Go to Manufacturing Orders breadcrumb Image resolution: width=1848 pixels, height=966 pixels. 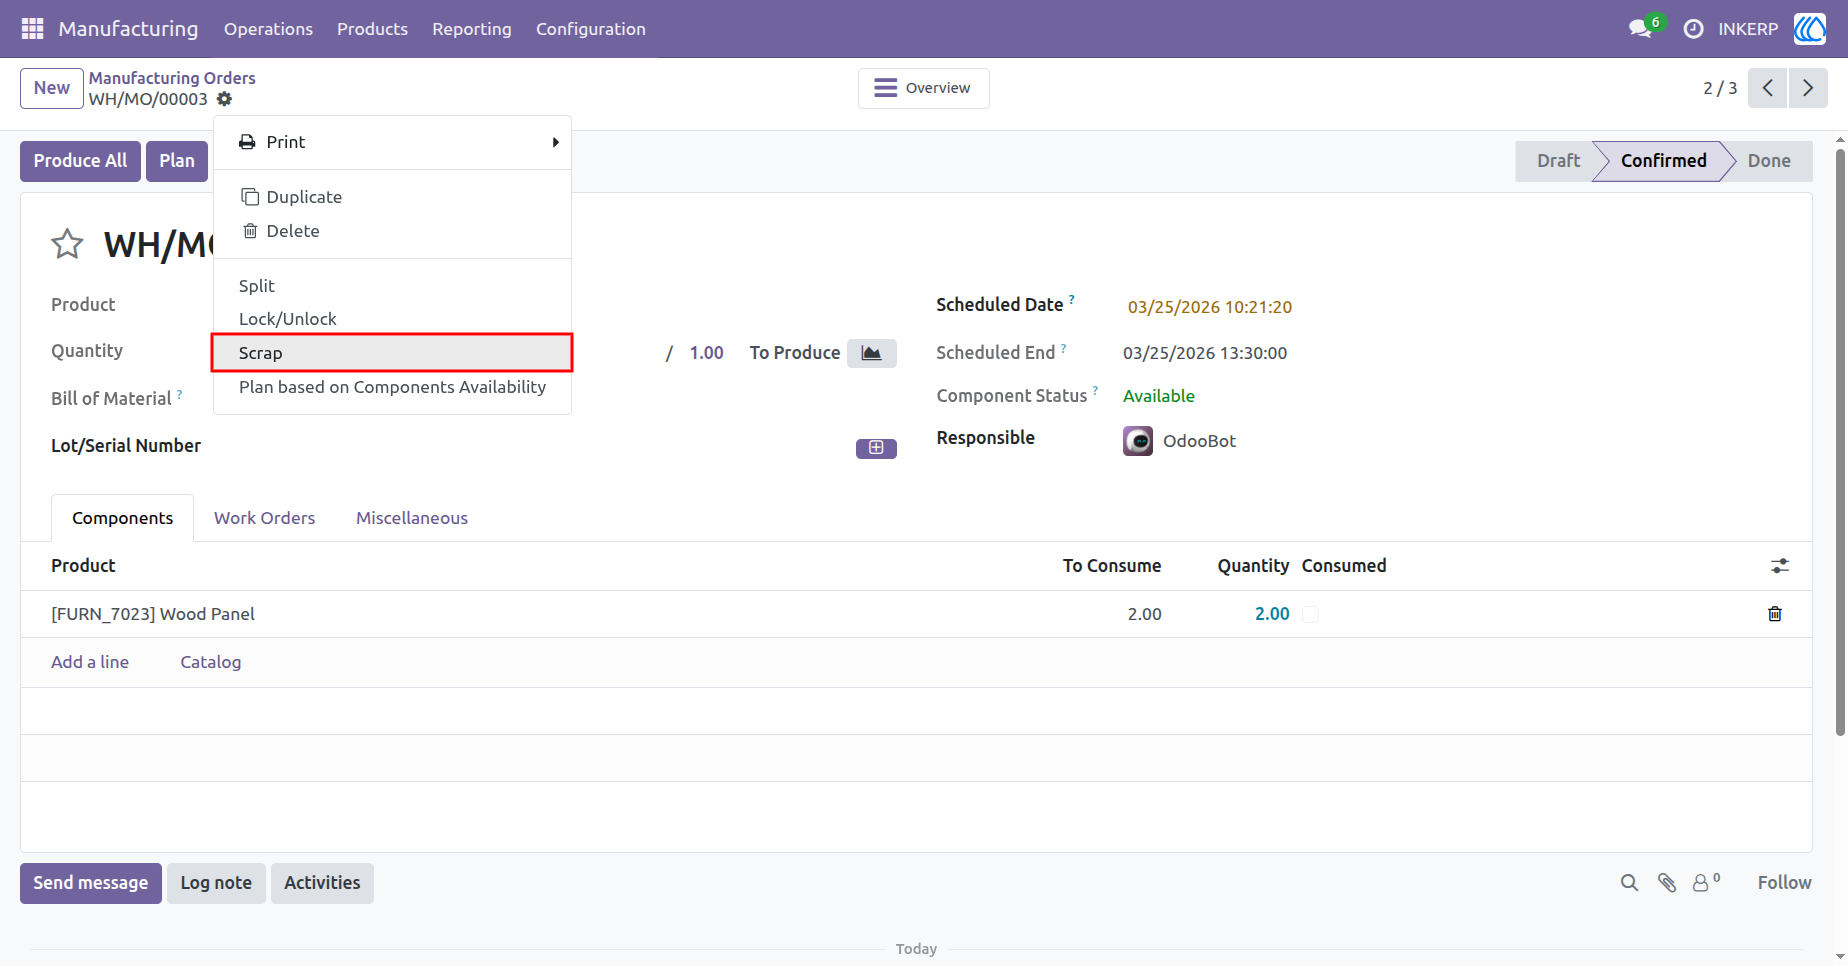[x=172, y=78]
